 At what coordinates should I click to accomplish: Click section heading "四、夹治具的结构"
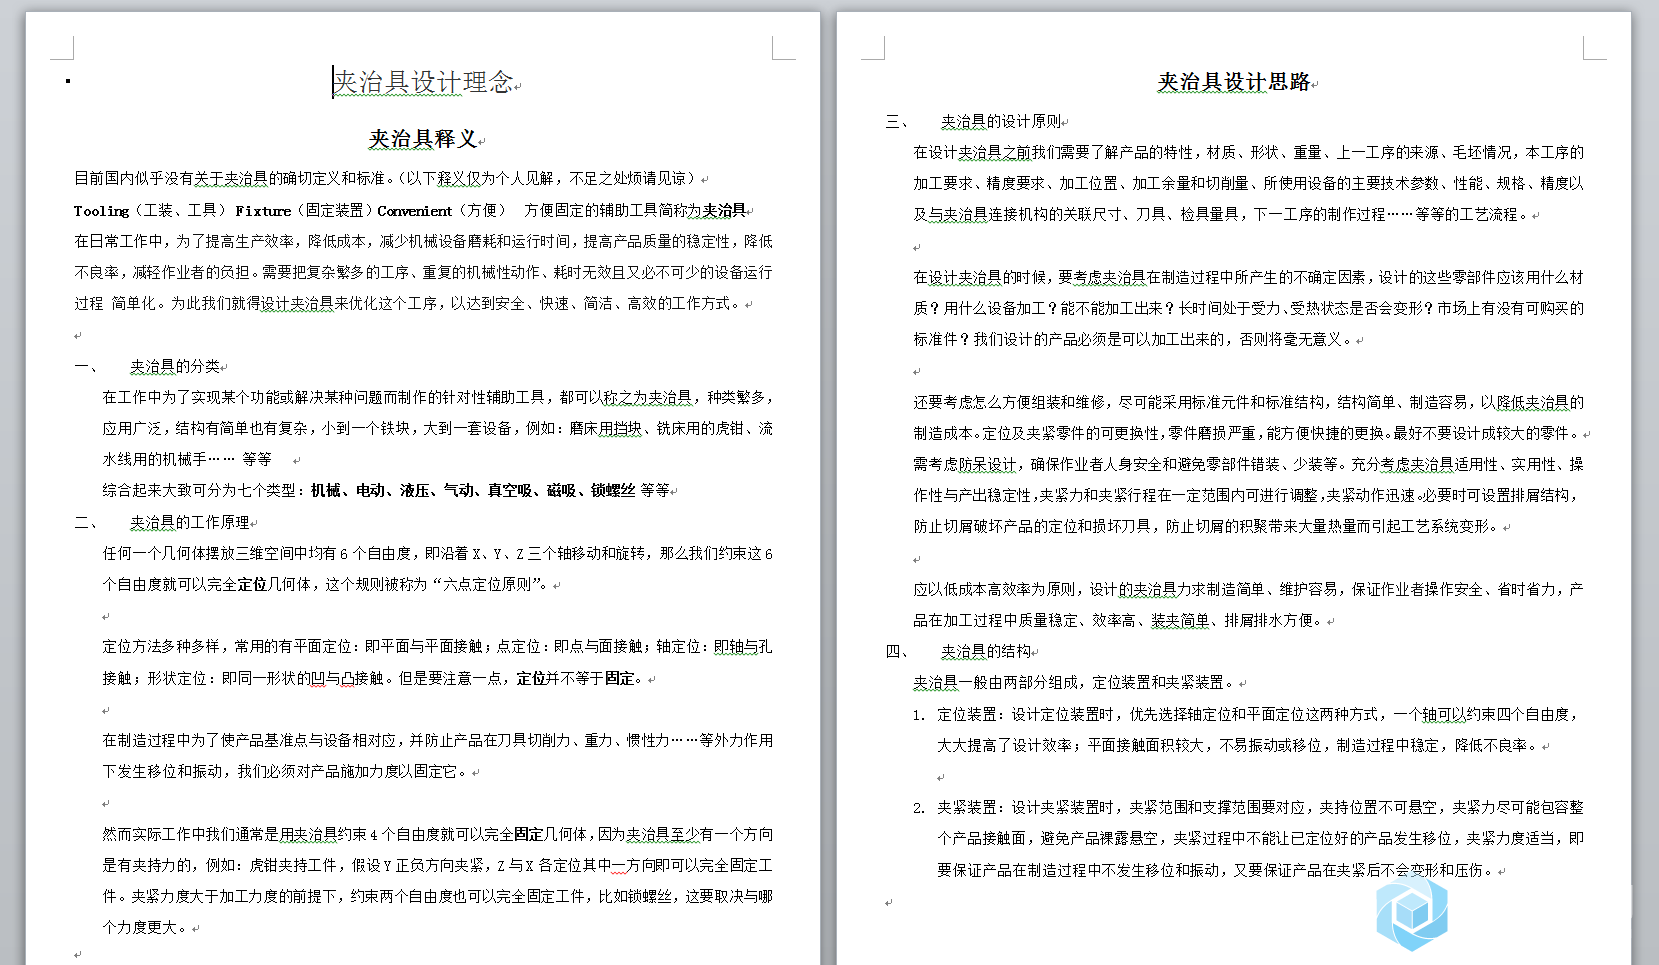pyautogui.click(x=960, y=651)
